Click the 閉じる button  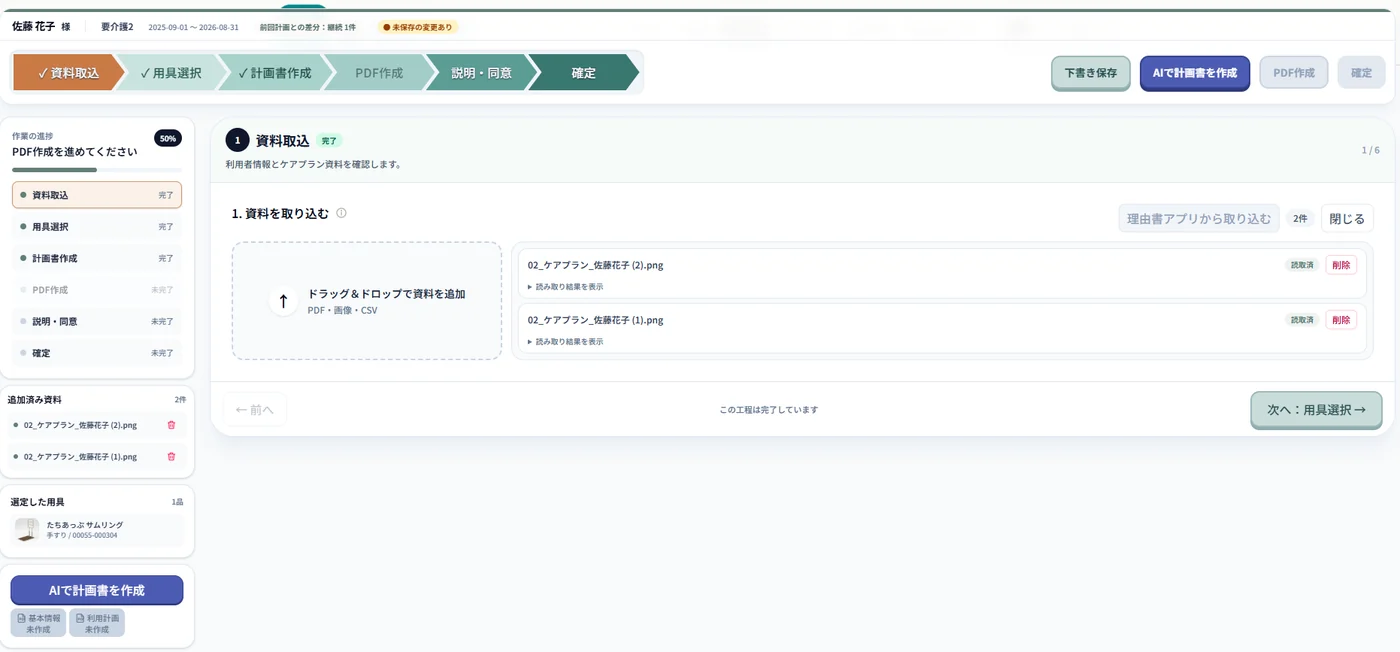point(1347,218)
